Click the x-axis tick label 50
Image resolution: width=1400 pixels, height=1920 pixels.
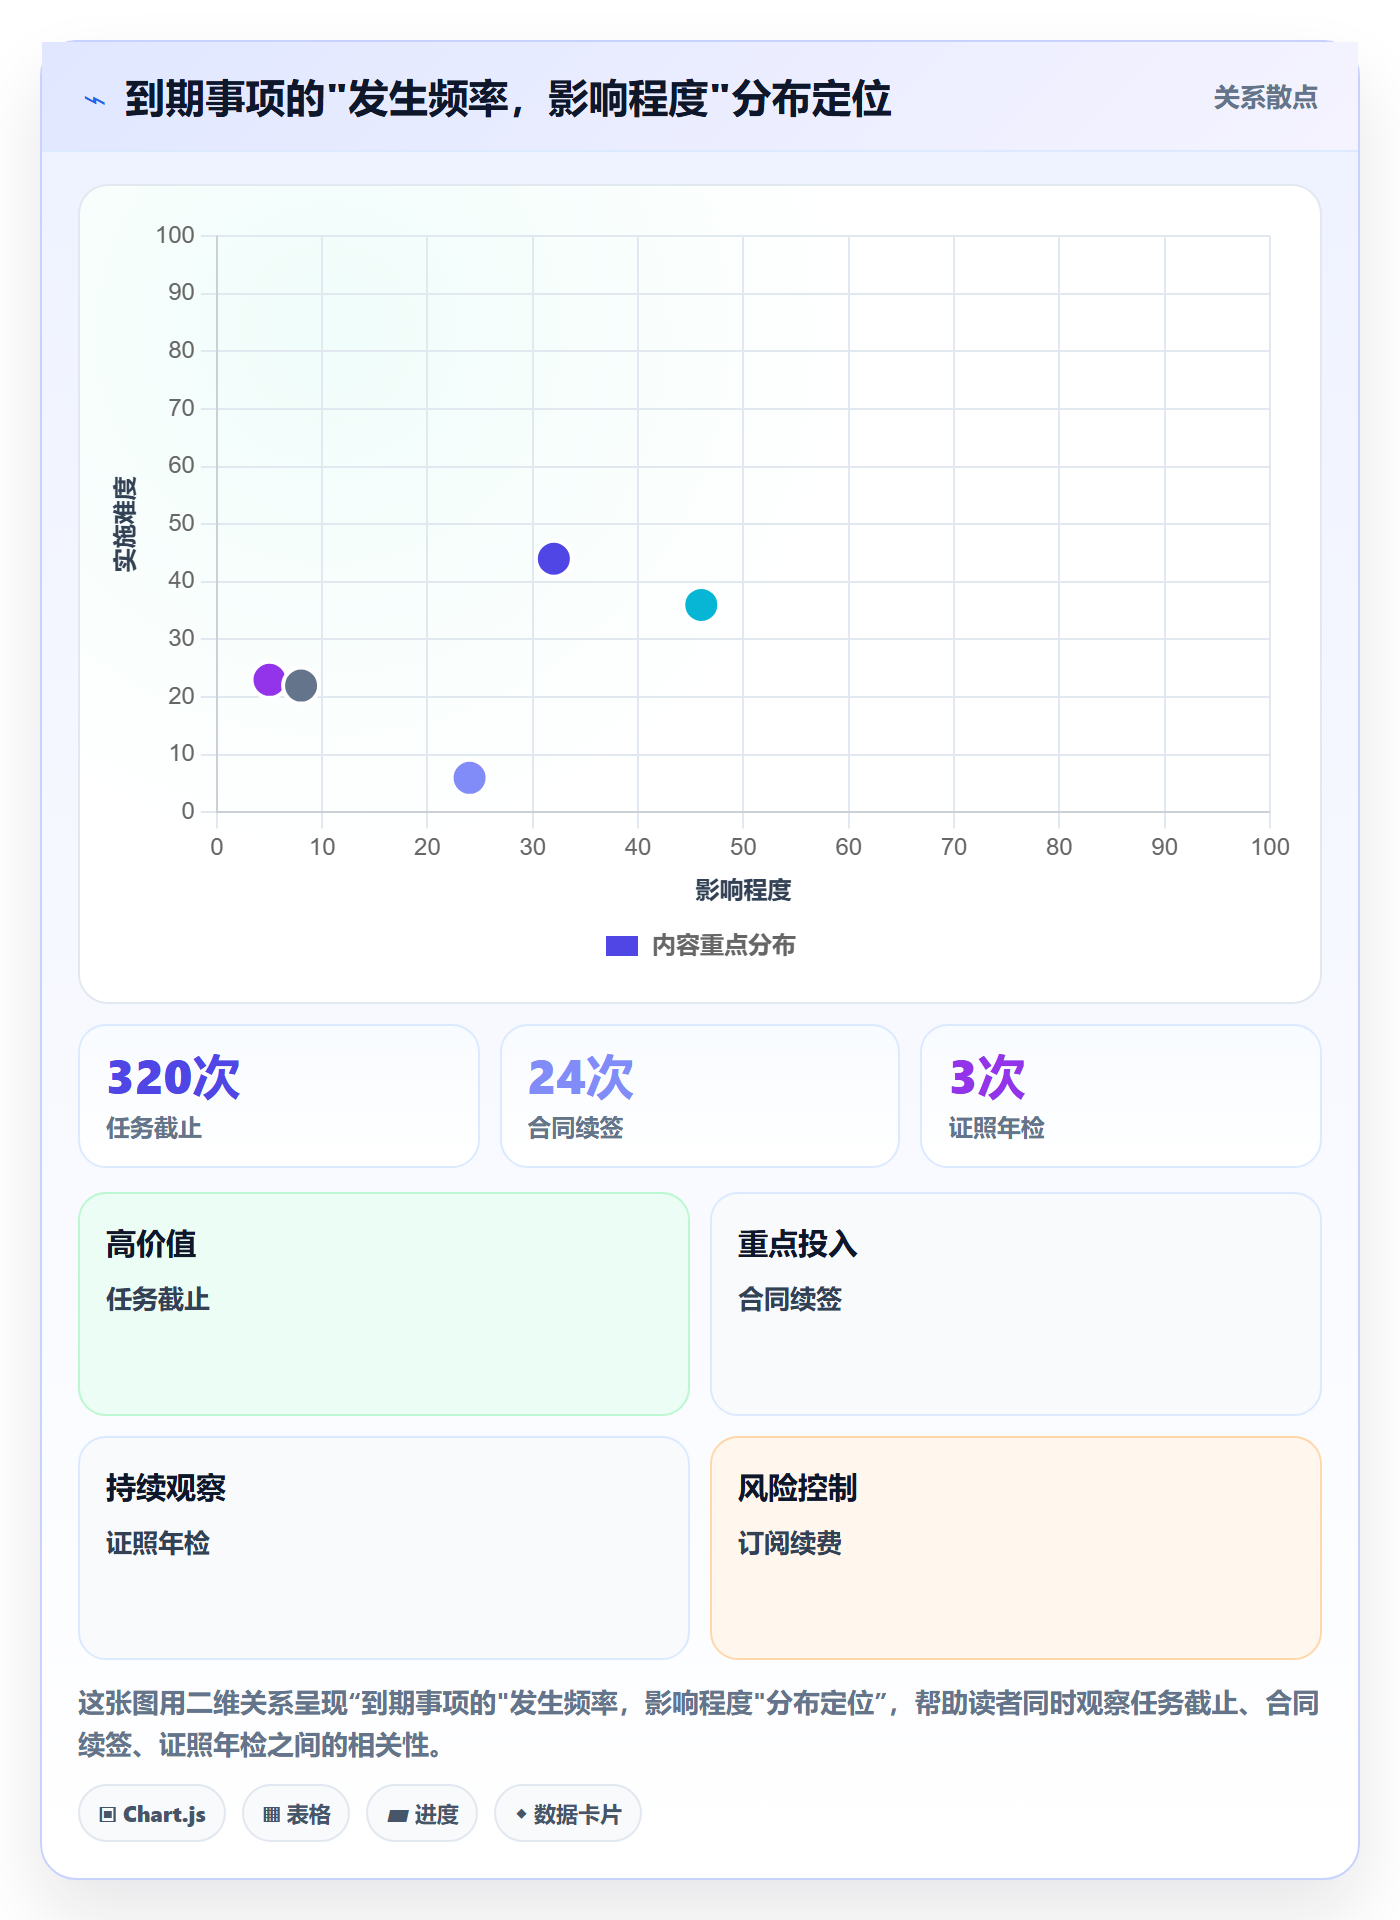pyautogui.click(x=743, y=847)
